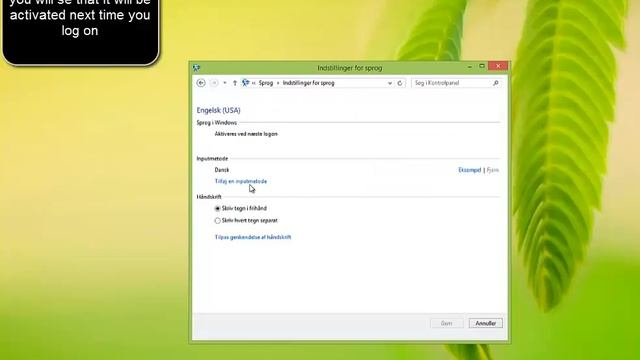The height and width of the screenshot is (360, 640).
Task: Refresh the page with the refresh icon
Action: 400,83
